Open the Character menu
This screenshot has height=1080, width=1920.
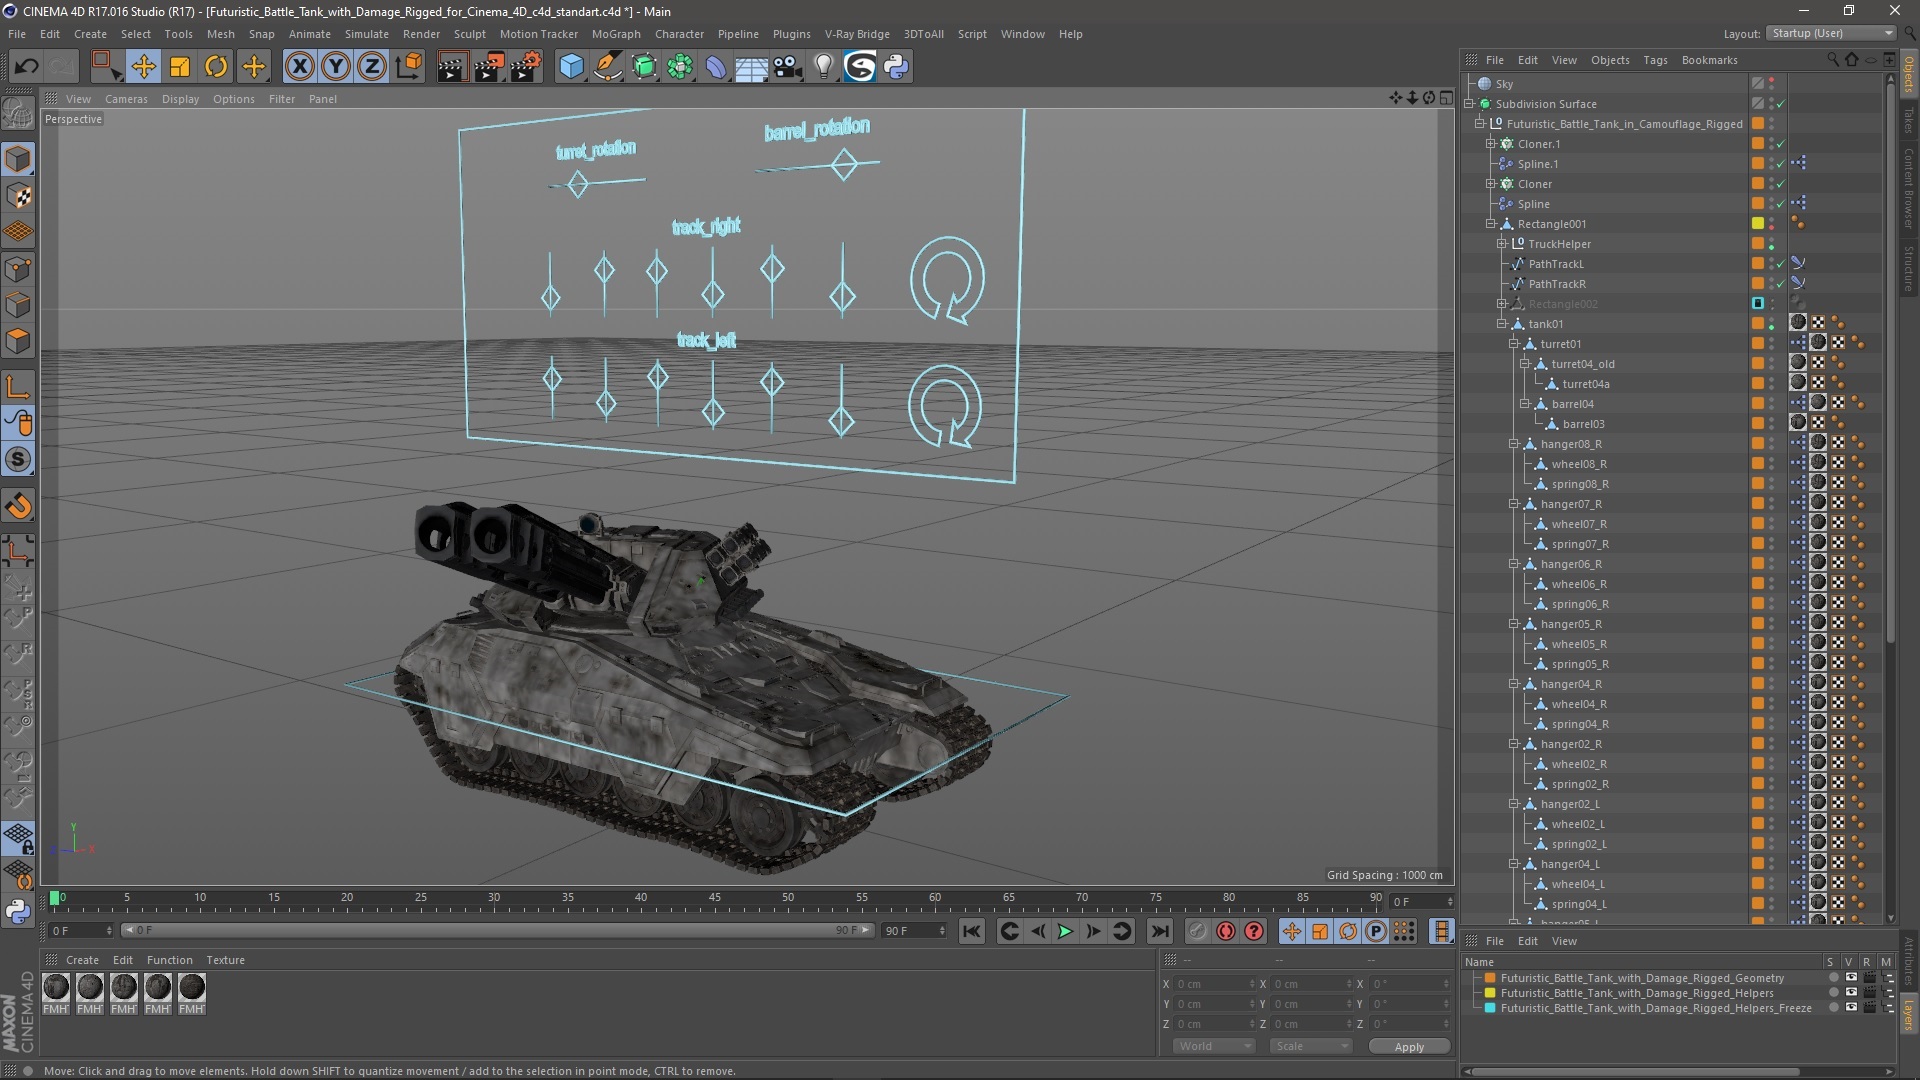[x=679, y=34]
